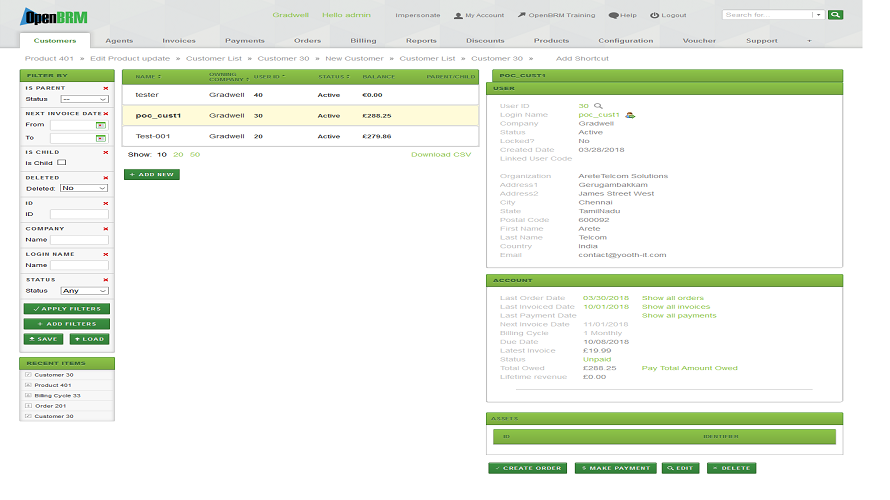This screenshot has height=500, width=890.
Task: Click Apply Filters button
Action: point(67,309)
